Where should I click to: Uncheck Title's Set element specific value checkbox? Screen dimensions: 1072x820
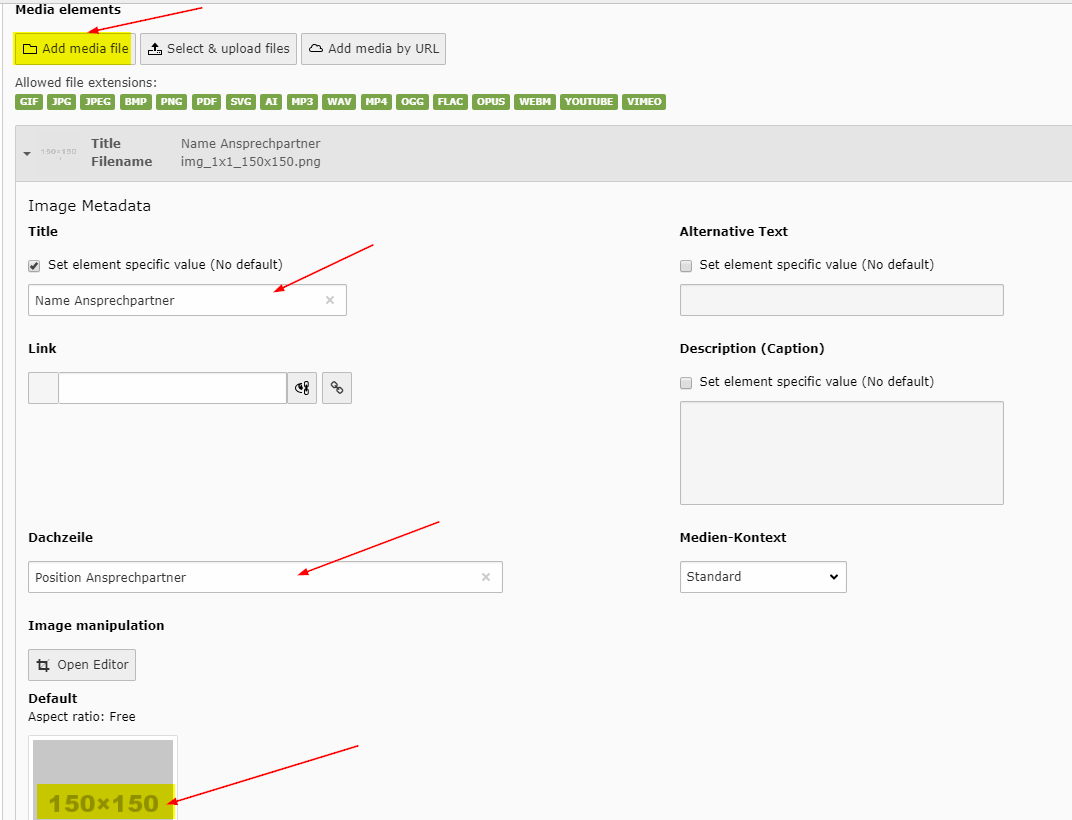35,265
